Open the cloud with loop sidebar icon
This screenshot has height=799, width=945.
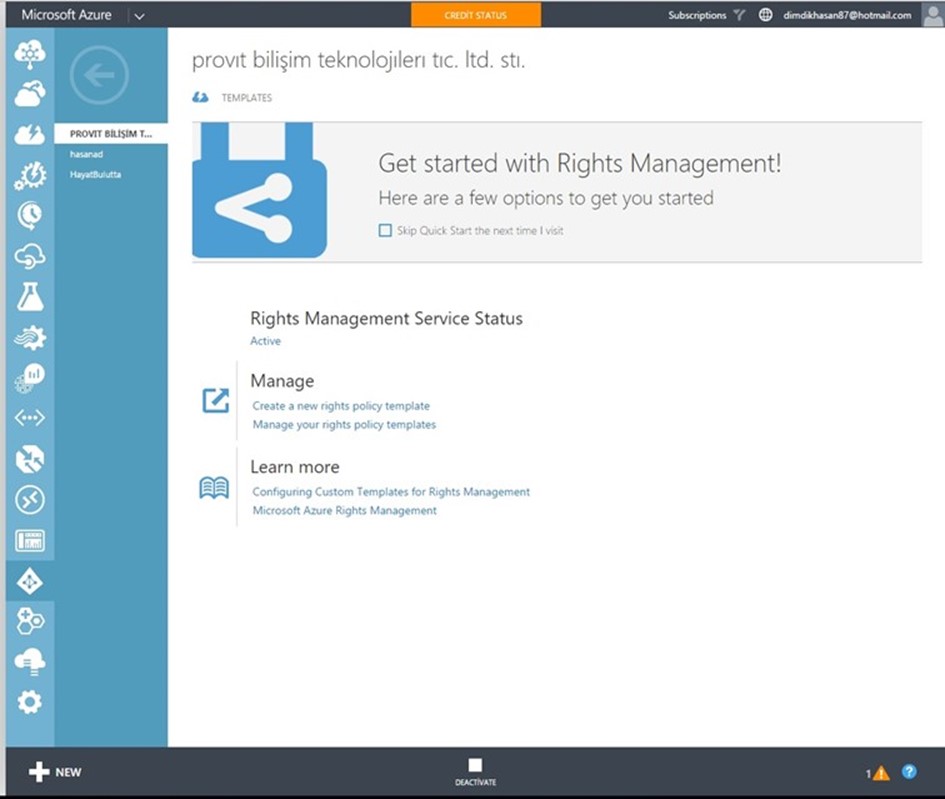tap(30, 256)
